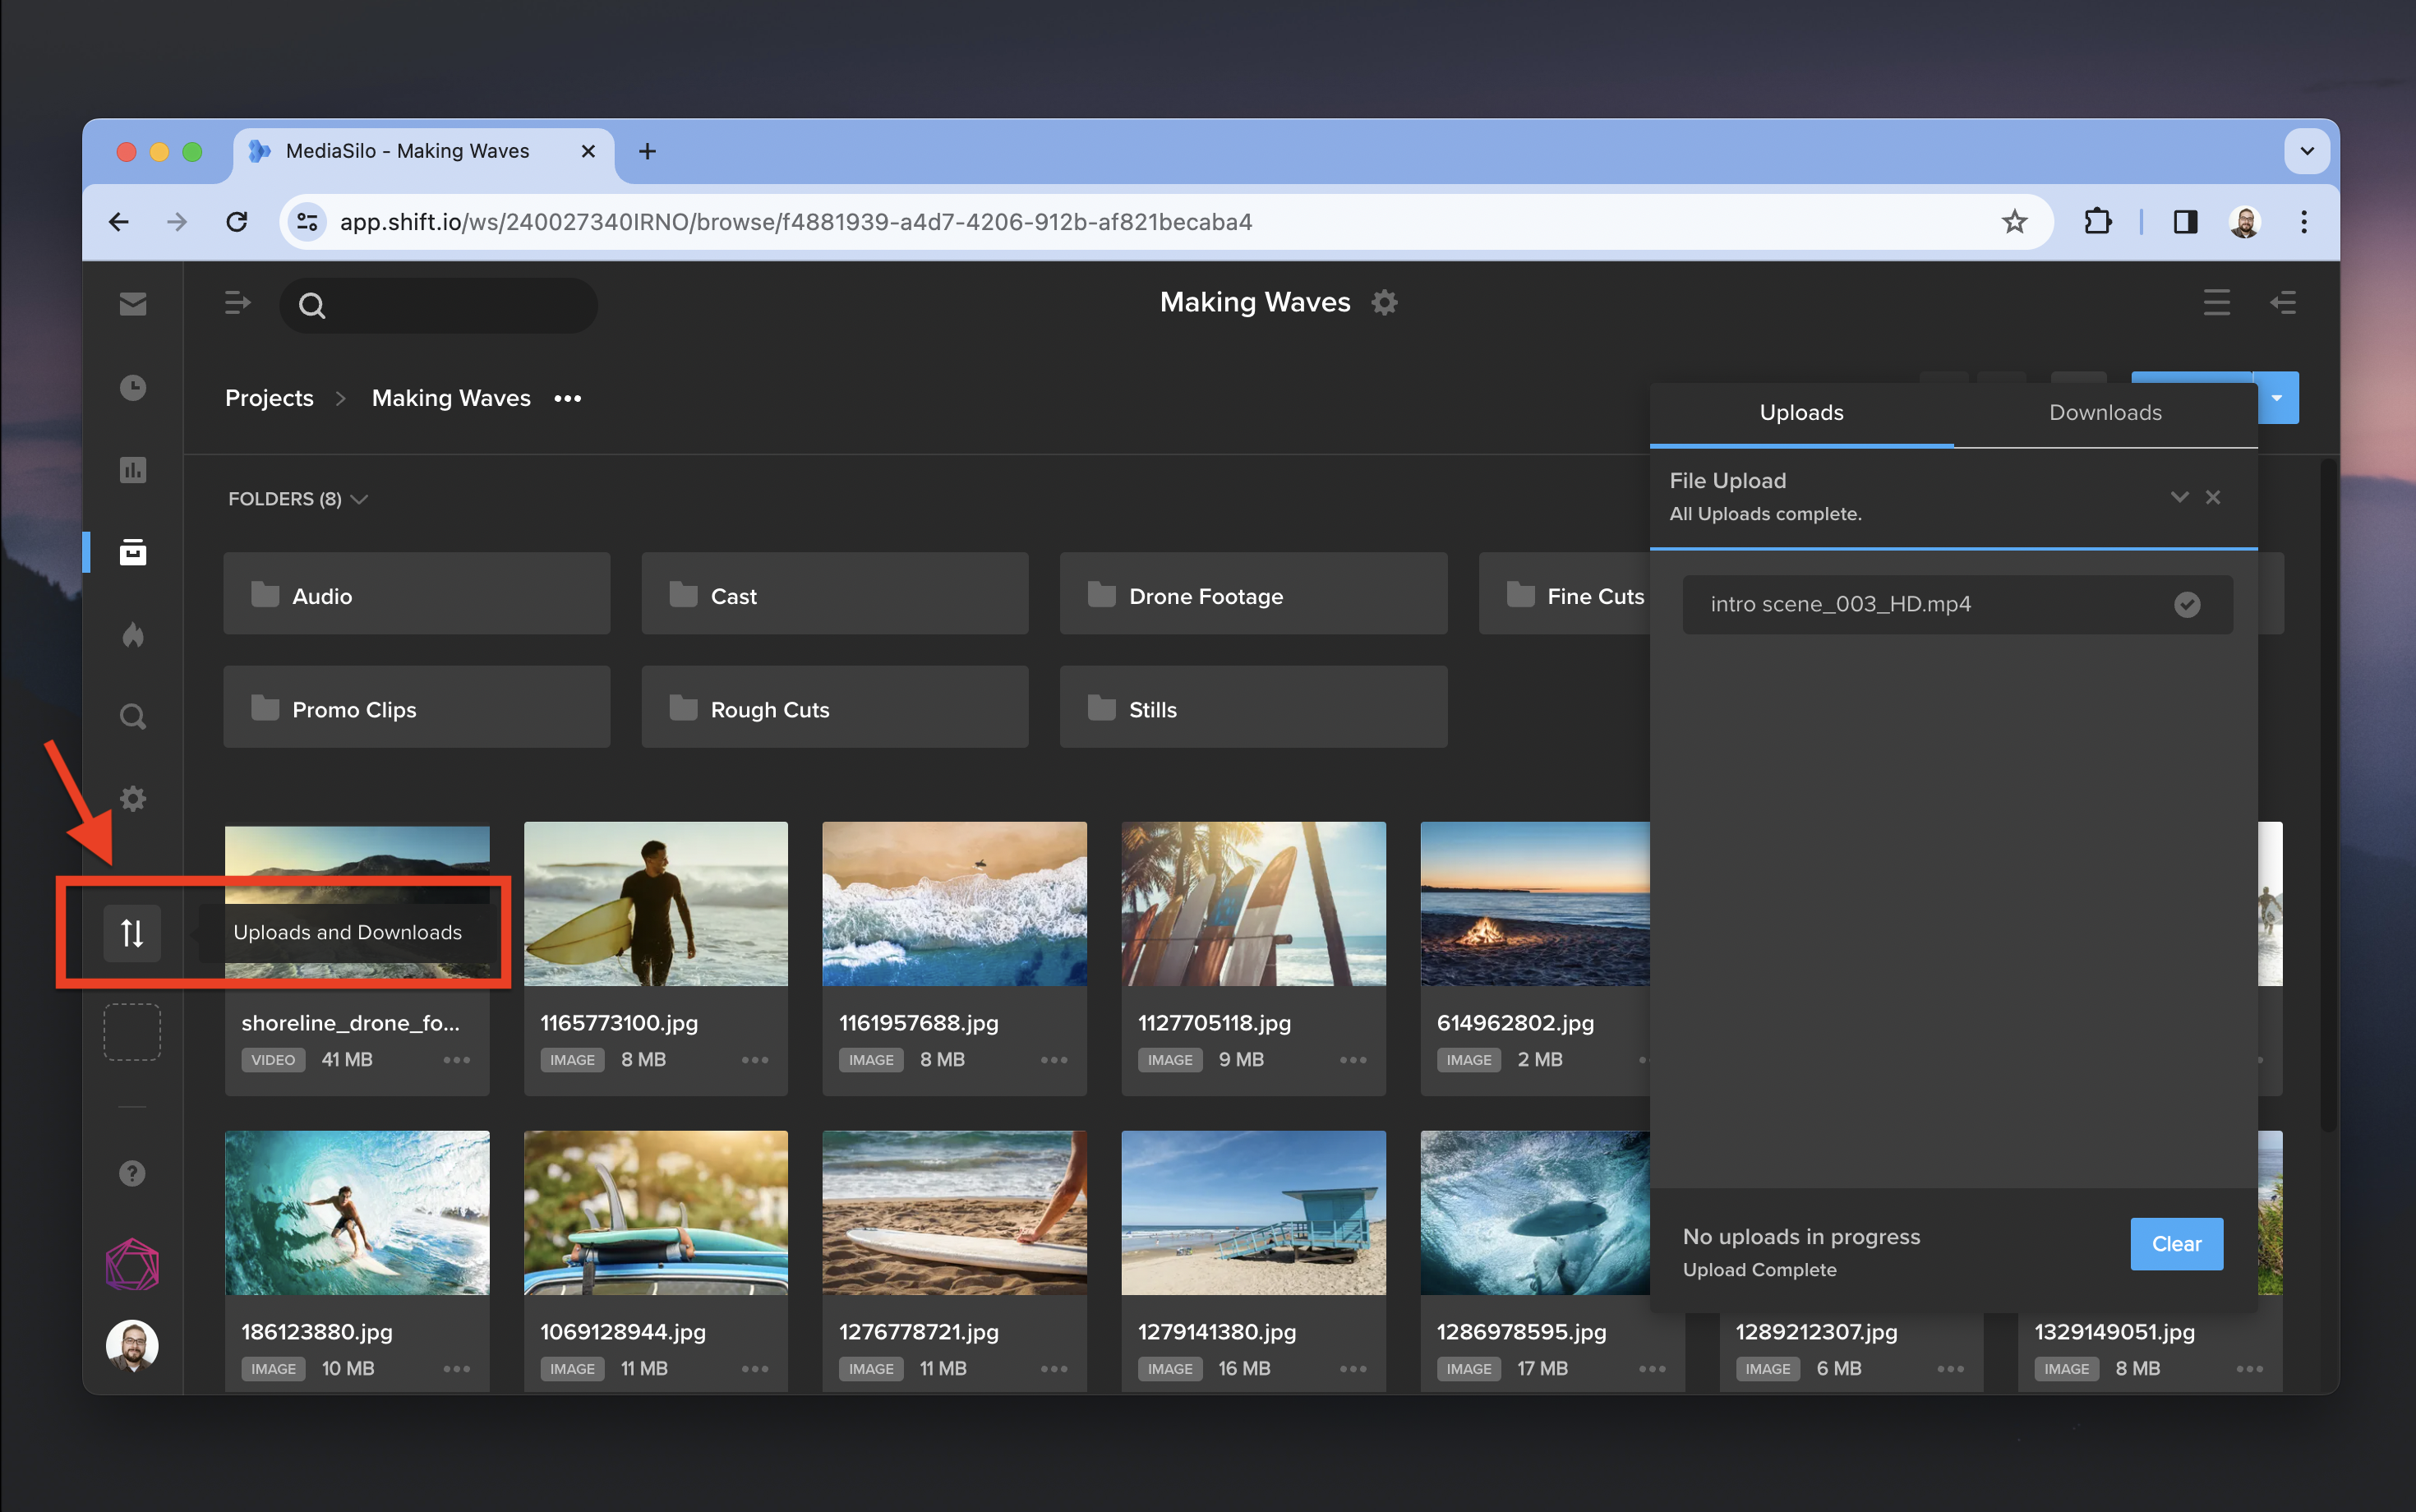Collapse the File Upload section chevron
Screen dimensions: 2416x1512
tap(2180, 497)
